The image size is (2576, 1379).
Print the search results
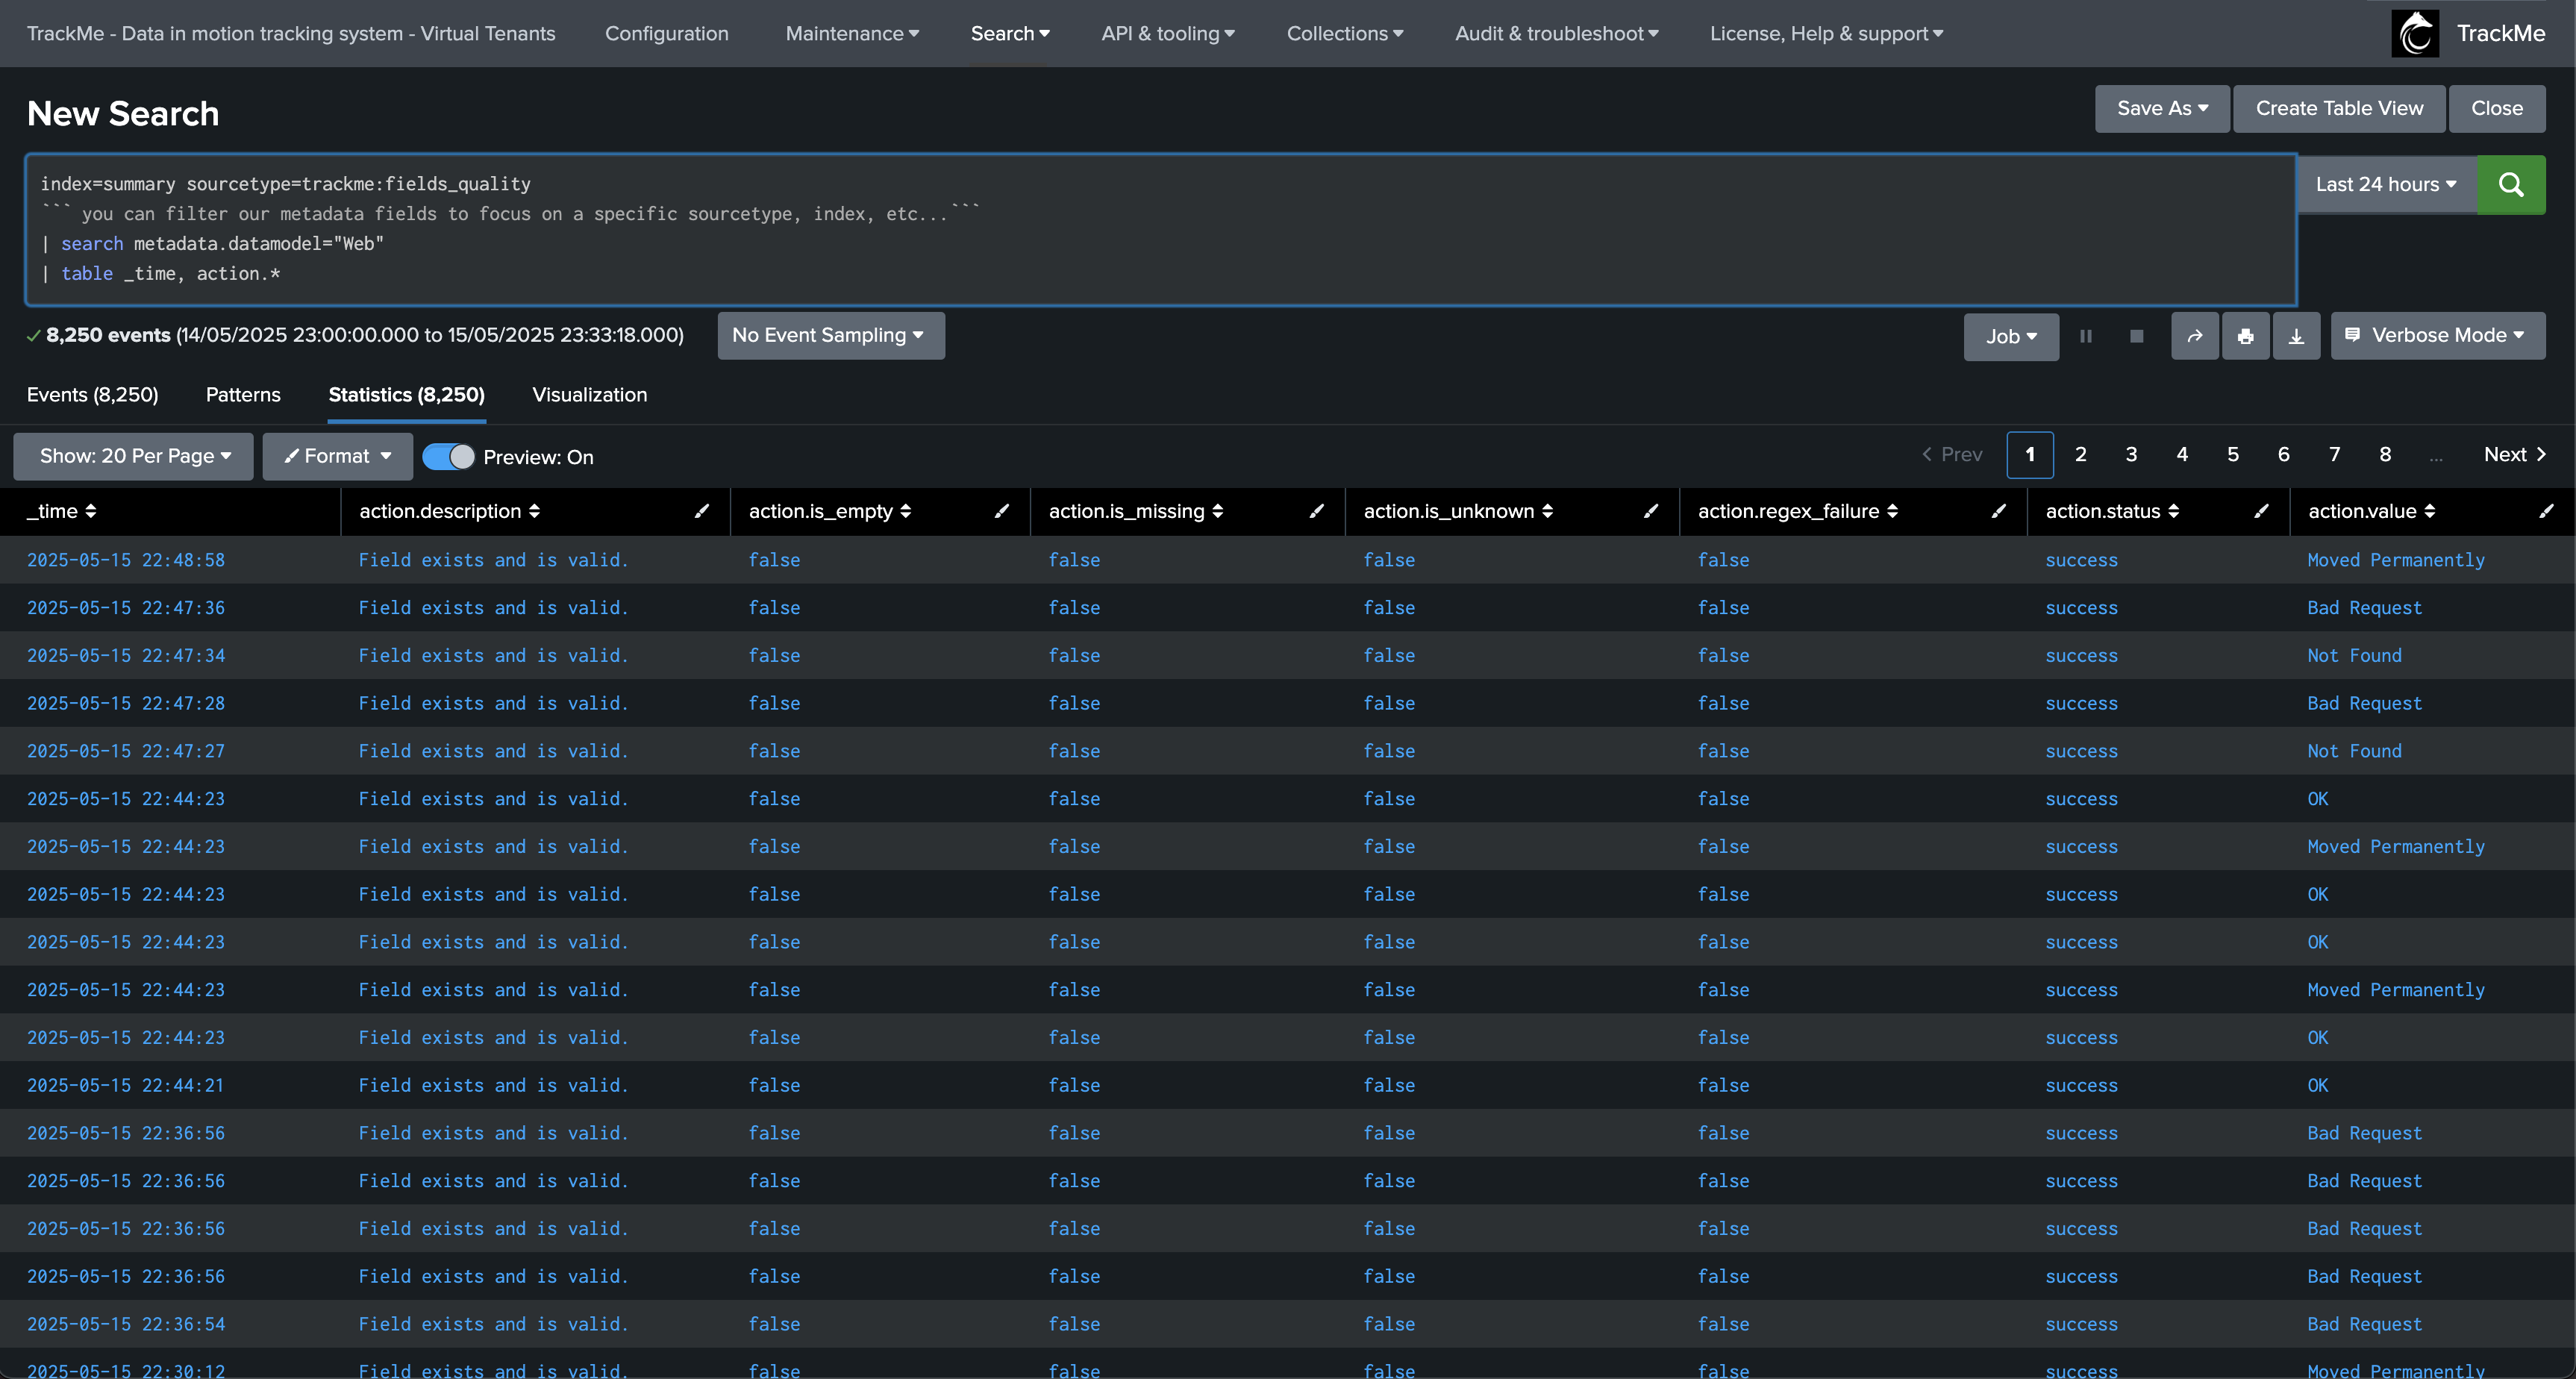point(2246,336)
